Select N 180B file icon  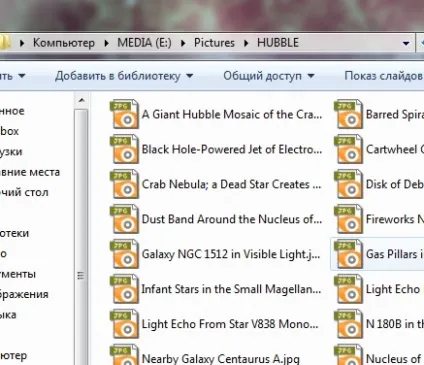point(348,324)
